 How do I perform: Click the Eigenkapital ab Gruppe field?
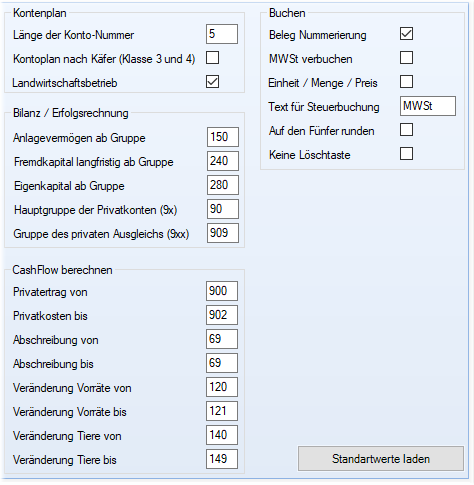point(223,185)
